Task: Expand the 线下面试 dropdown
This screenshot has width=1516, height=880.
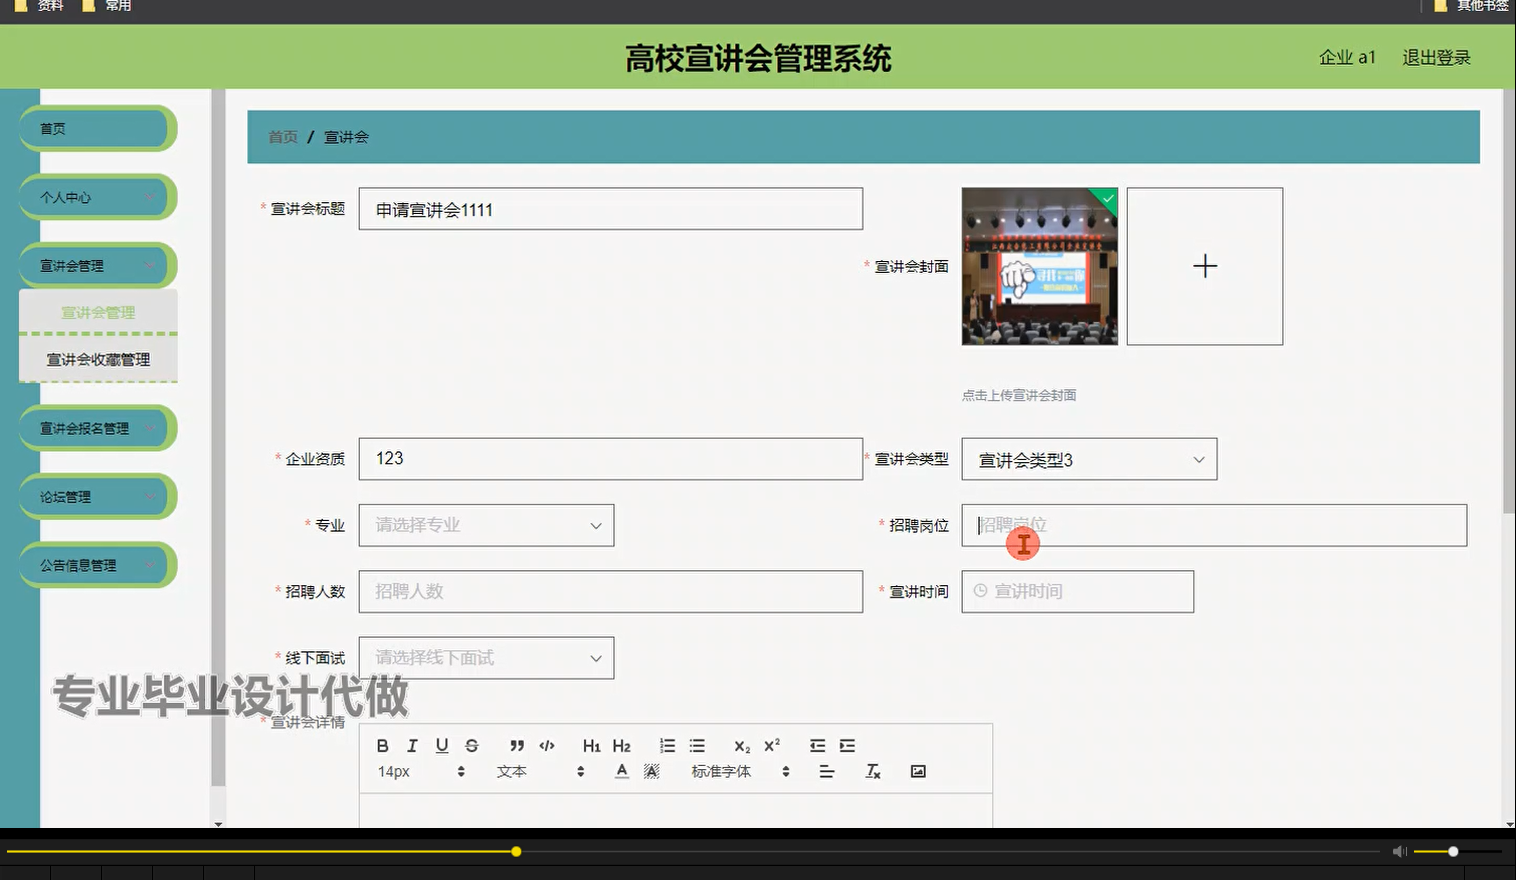Action: 486,657
